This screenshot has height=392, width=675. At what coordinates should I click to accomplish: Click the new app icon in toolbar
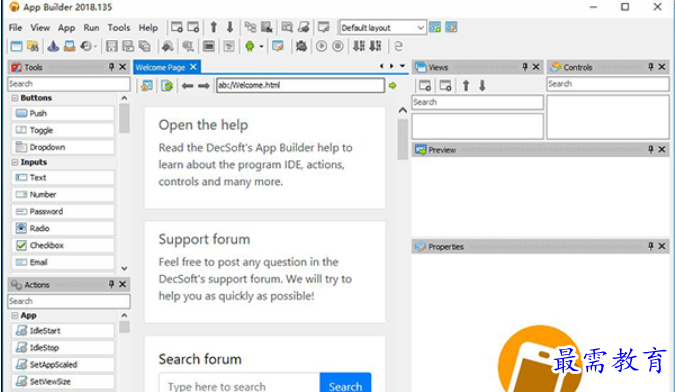[16, 46]
